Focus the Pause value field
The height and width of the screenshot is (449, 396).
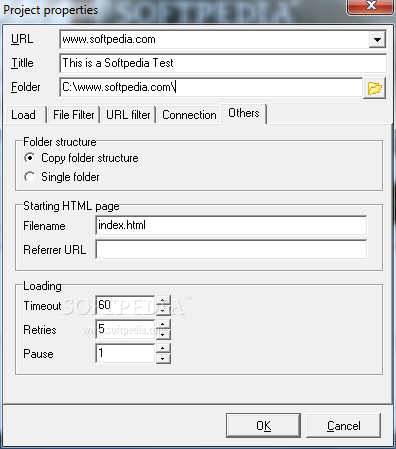click(125, 353)
